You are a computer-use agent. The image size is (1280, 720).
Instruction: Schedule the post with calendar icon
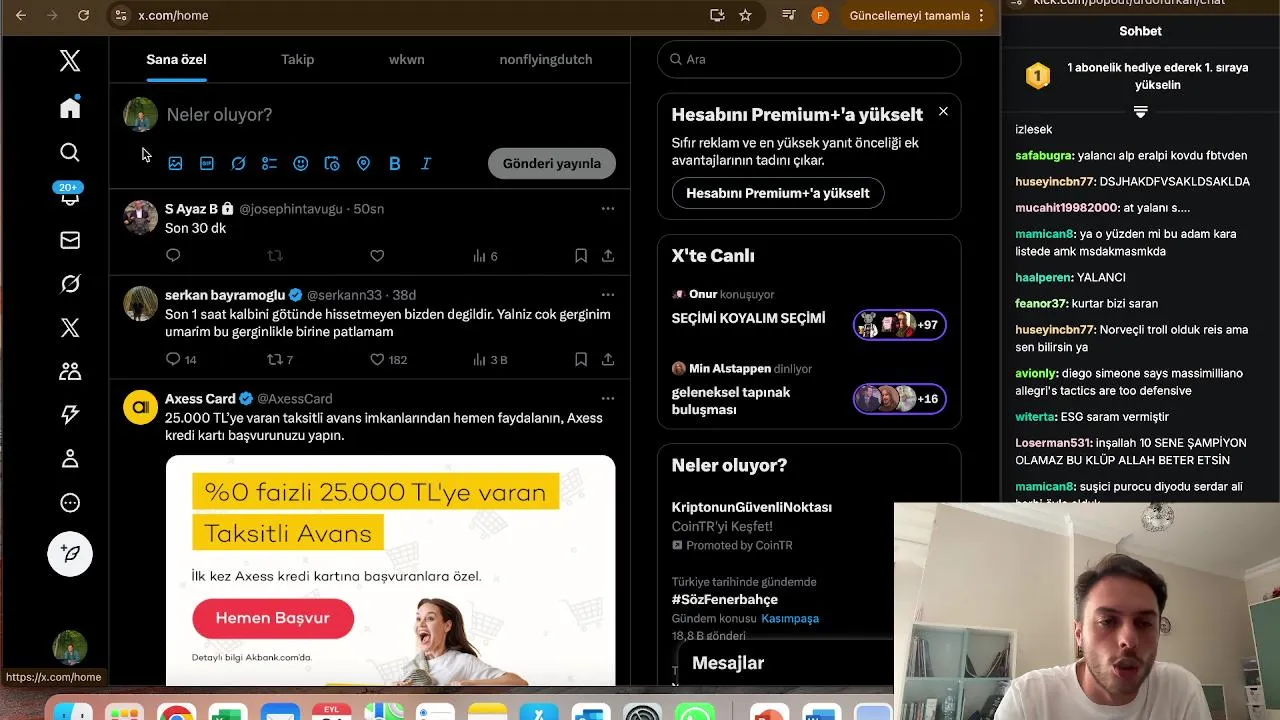(x=332, y=163)
